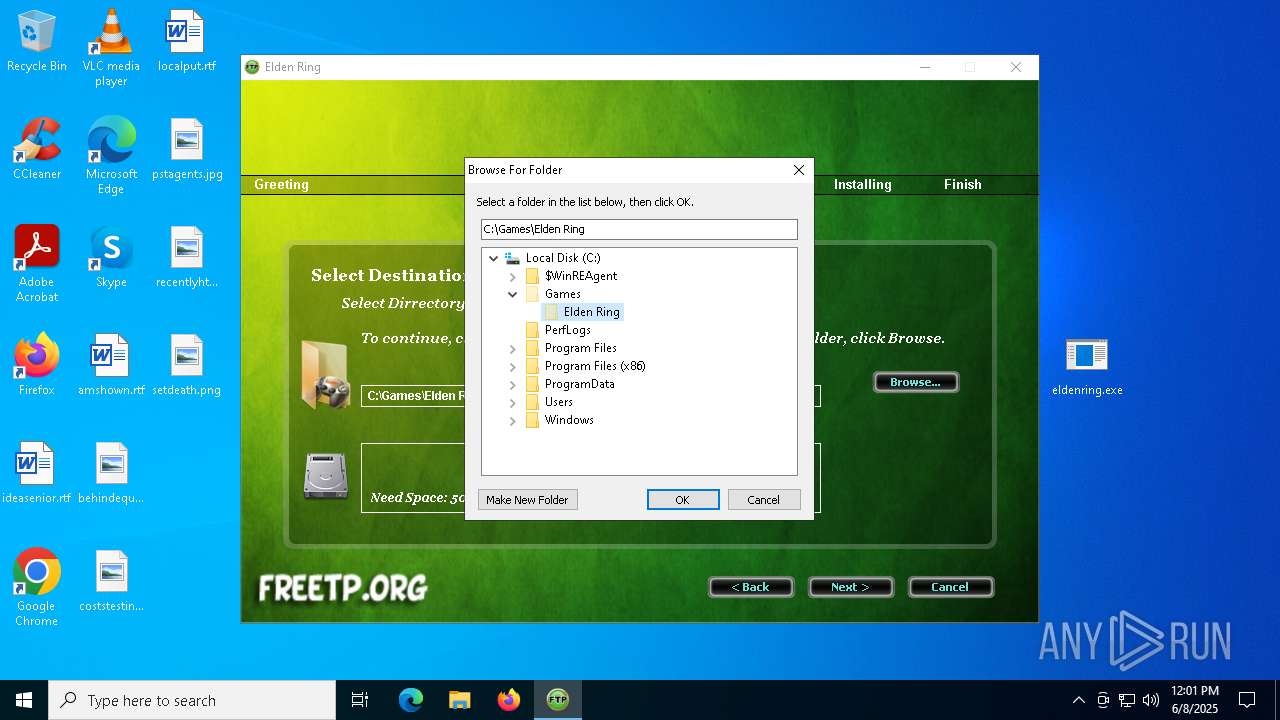The image size is (1280, 720).
Task: Select the setdeath.png desktop file
Action: coord(187,365)
